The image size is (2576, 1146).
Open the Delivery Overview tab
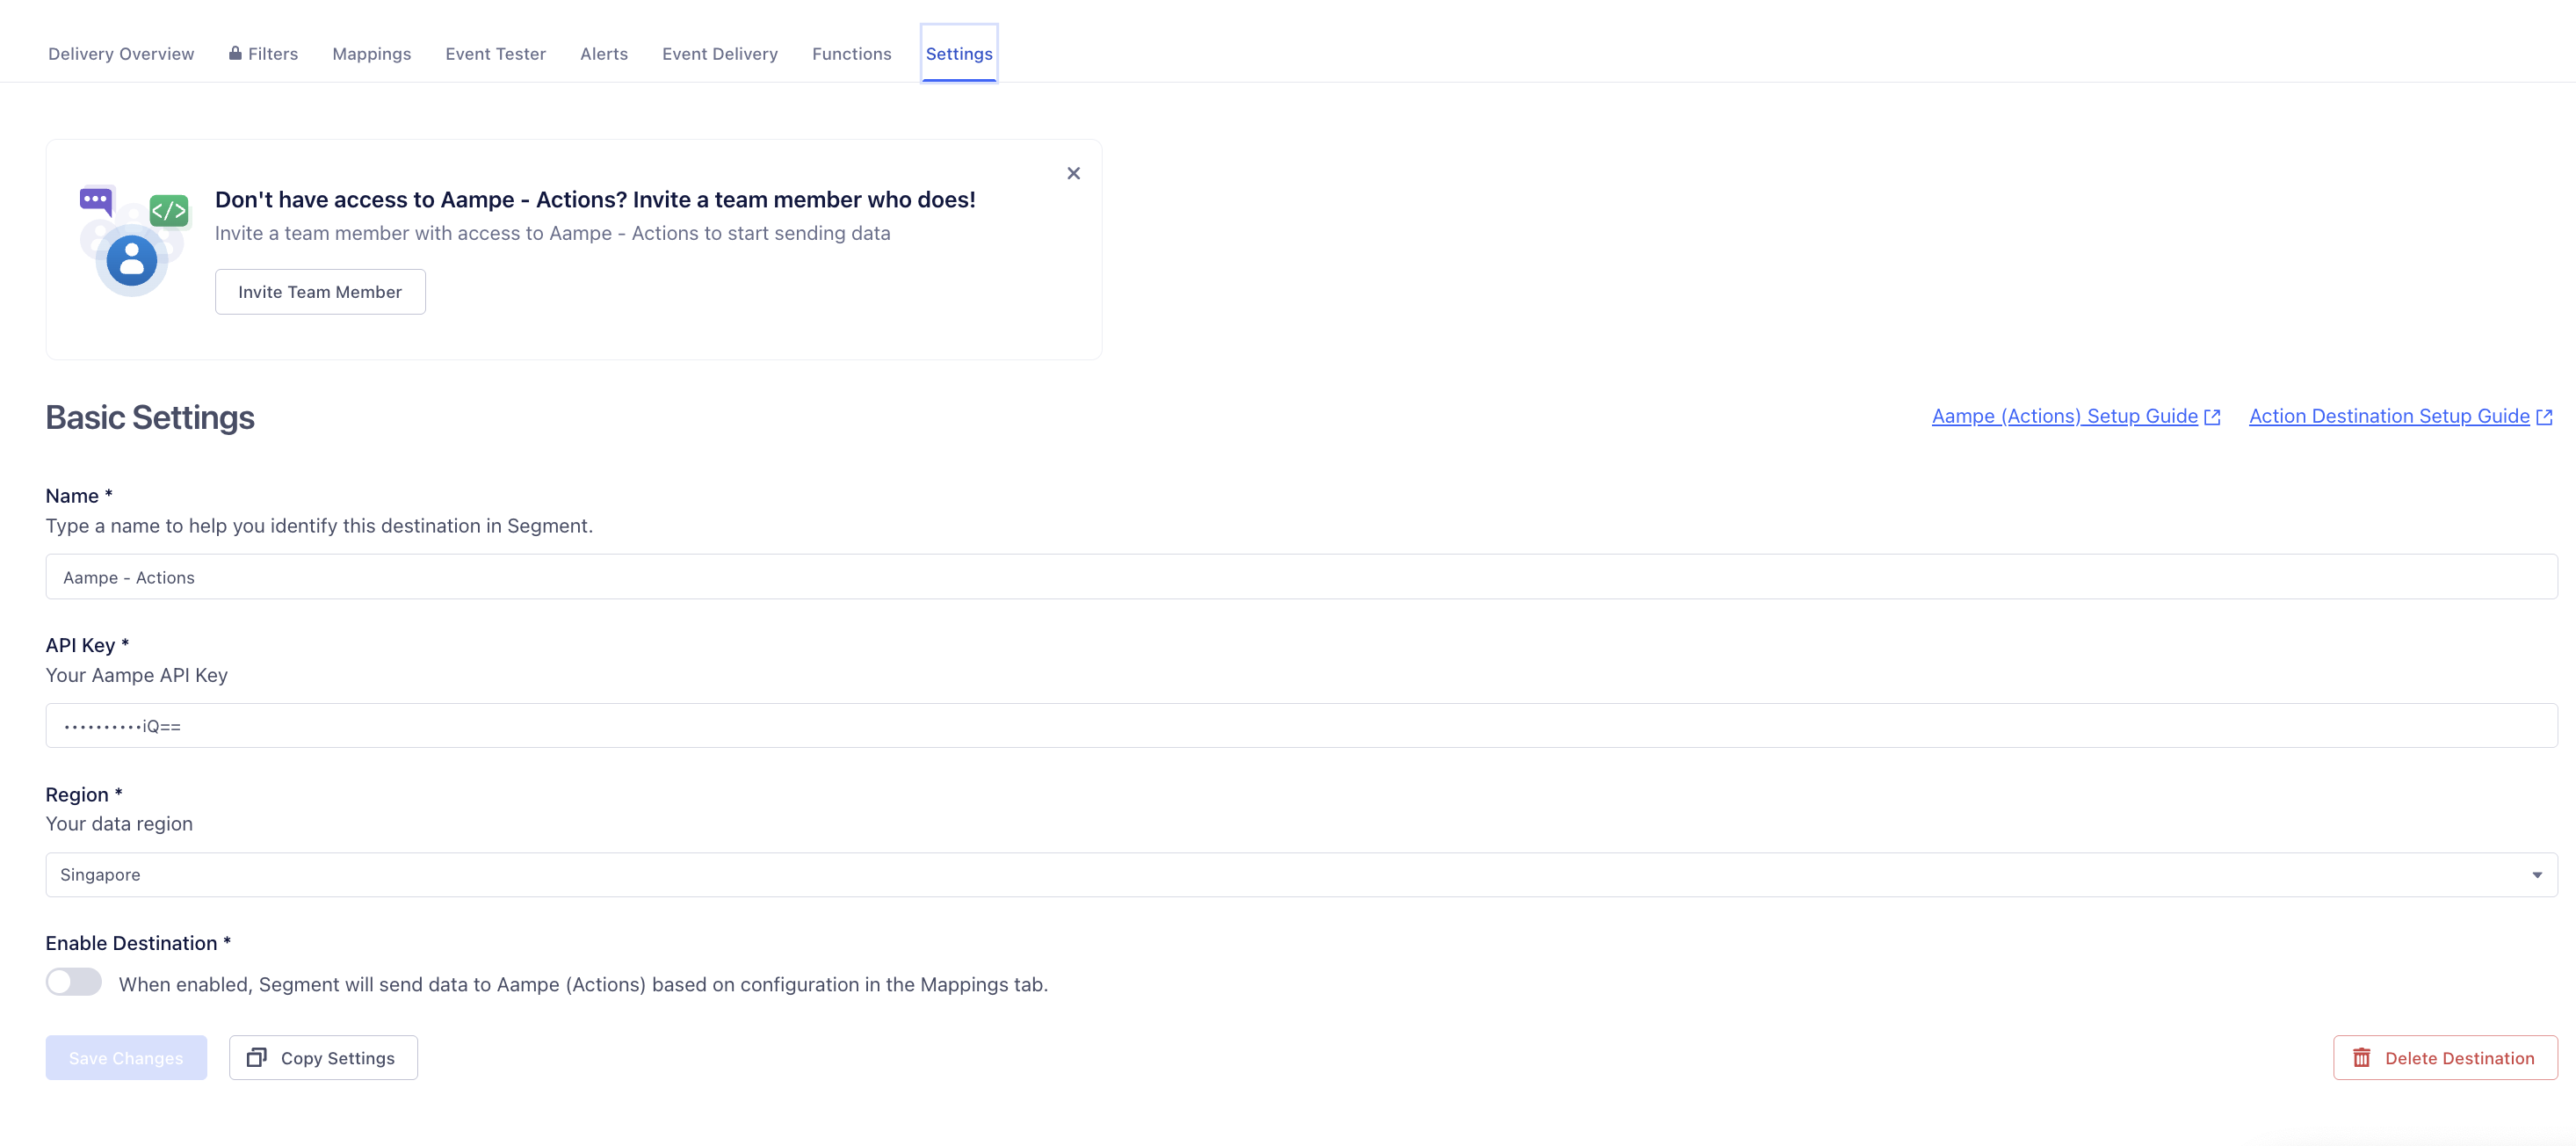coord(121,54)
